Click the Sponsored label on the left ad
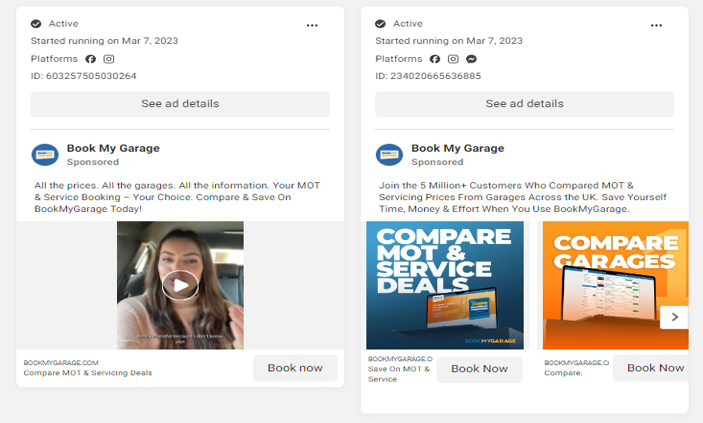Viewport: 703px width, 423px height. coord(93,162)
